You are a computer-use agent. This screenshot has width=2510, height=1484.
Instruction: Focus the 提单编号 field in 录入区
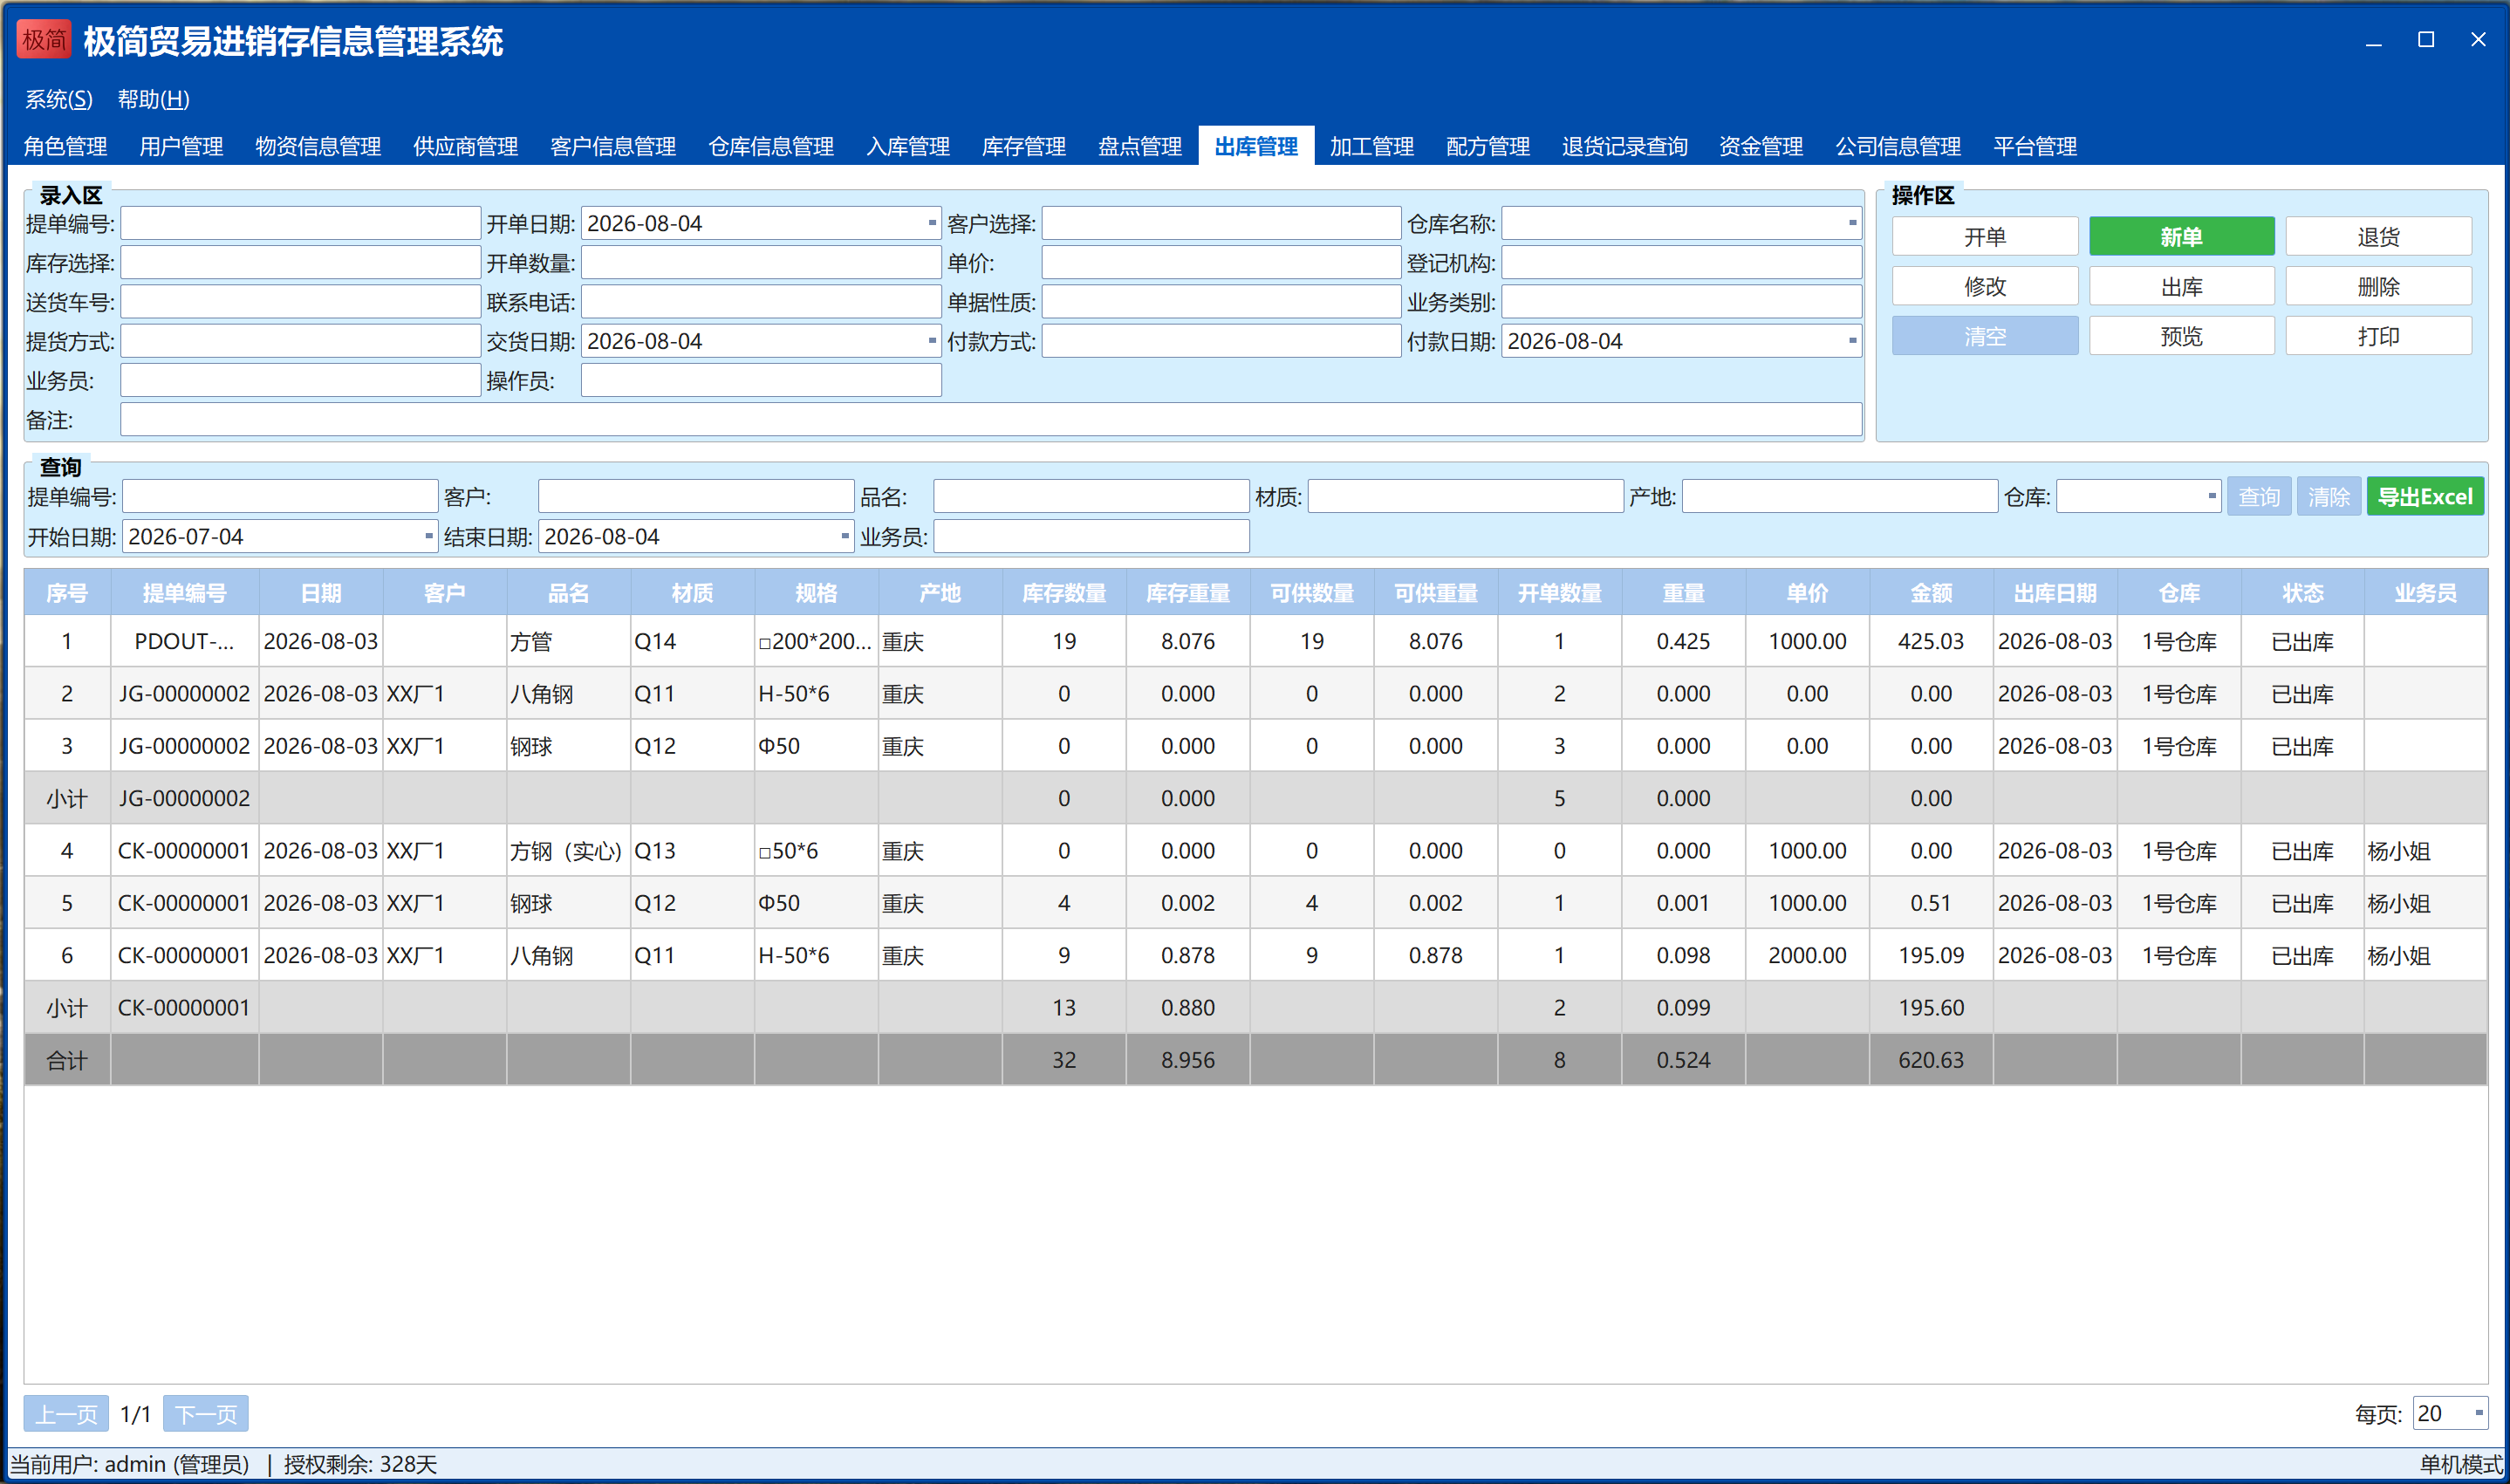[x=301, y=223]
